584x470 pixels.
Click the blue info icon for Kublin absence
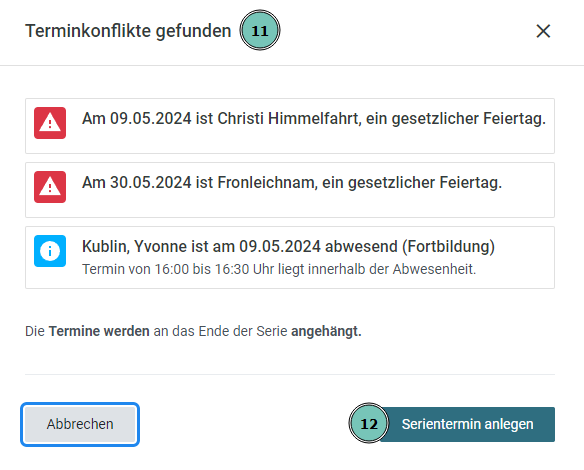click(50, 251)
